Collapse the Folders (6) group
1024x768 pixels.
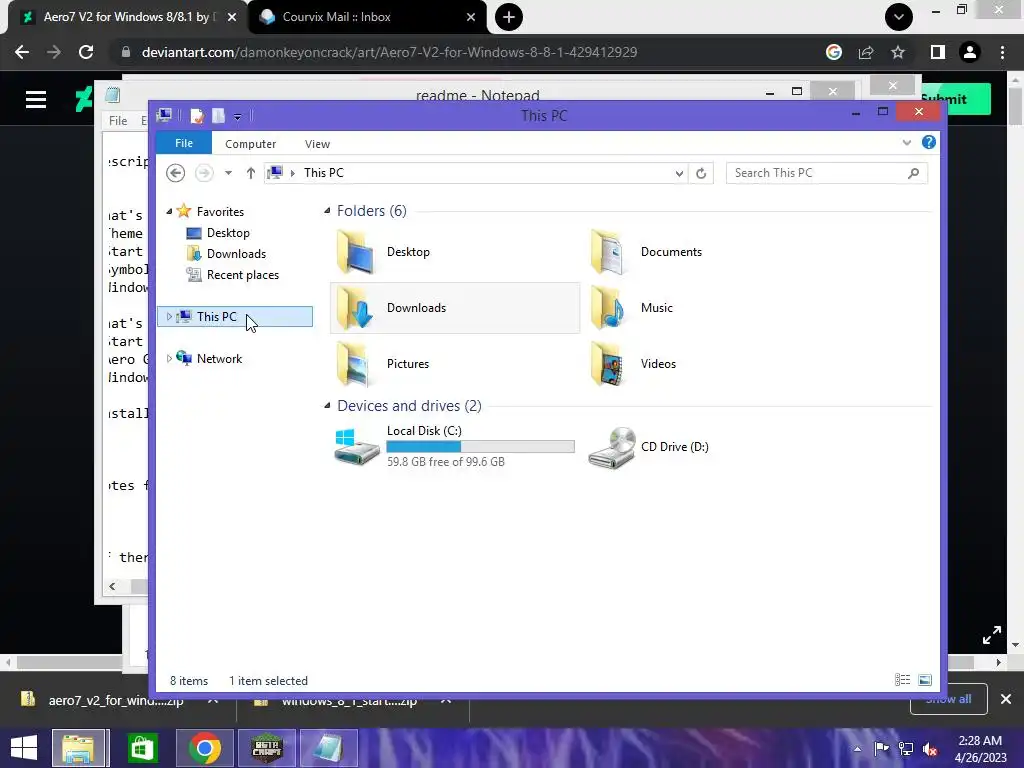pos(327,210)
